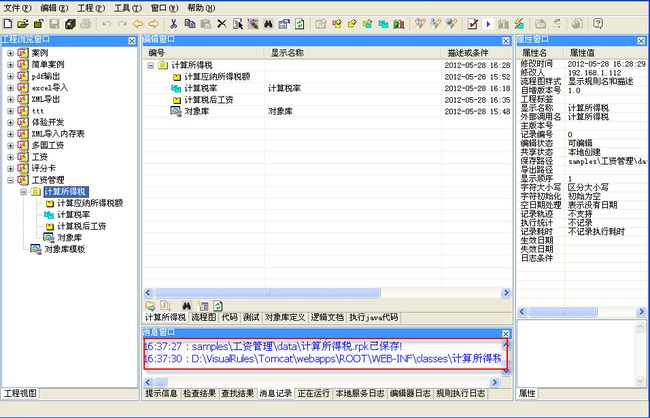650x418 pixels.
Task: Click properties window horizontal scrollbar thumb
Action: pyautogui.click(x=563, y=311)
